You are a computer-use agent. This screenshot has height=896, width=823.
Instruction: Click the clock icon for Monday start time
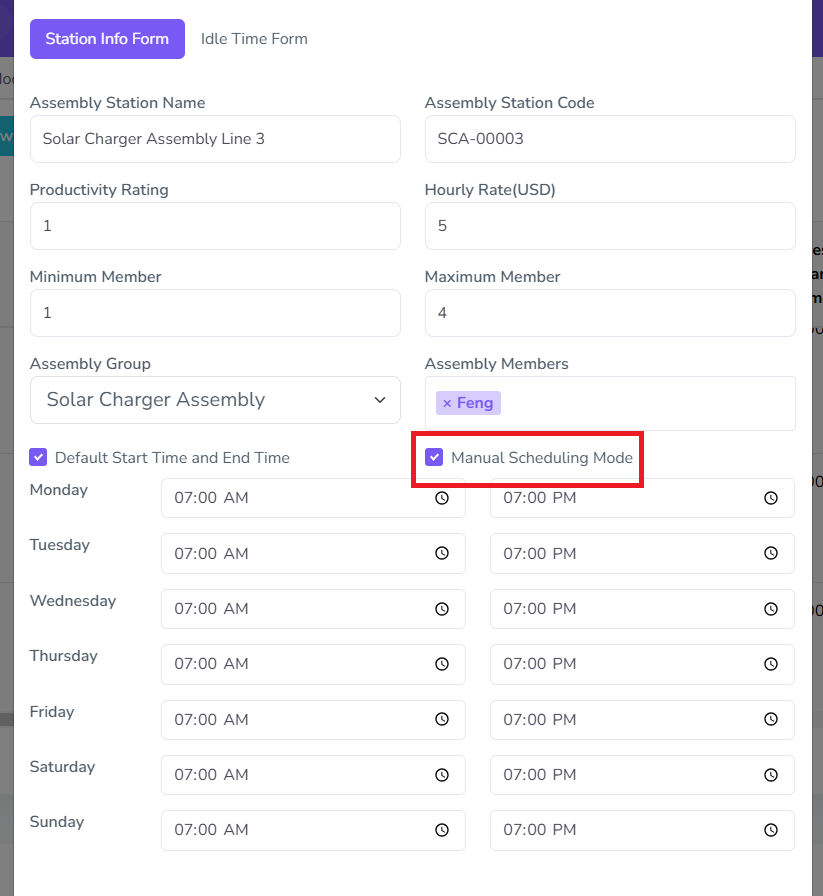point(442,498)
